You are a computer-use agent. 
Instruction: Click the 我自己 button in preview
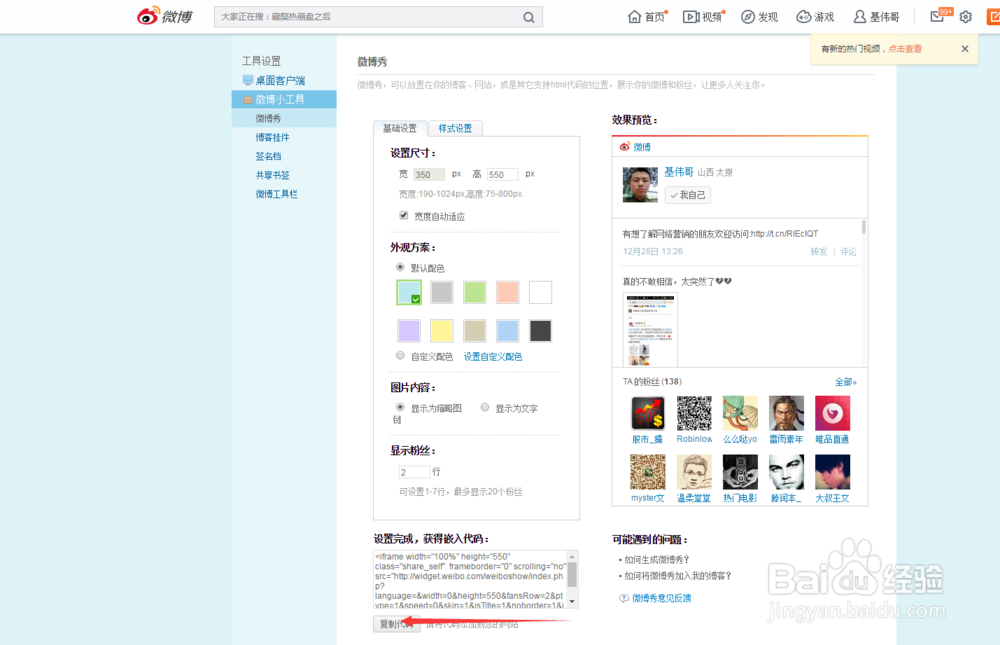point(688,195)
